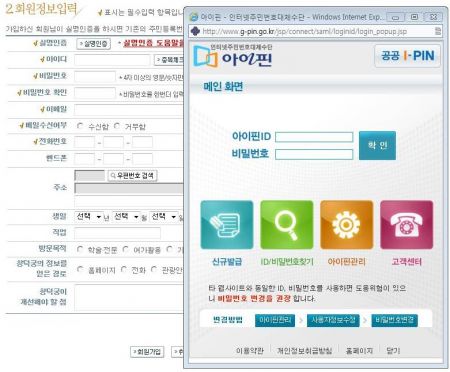Open the birth month 선택 dropdown

(126, 217)
